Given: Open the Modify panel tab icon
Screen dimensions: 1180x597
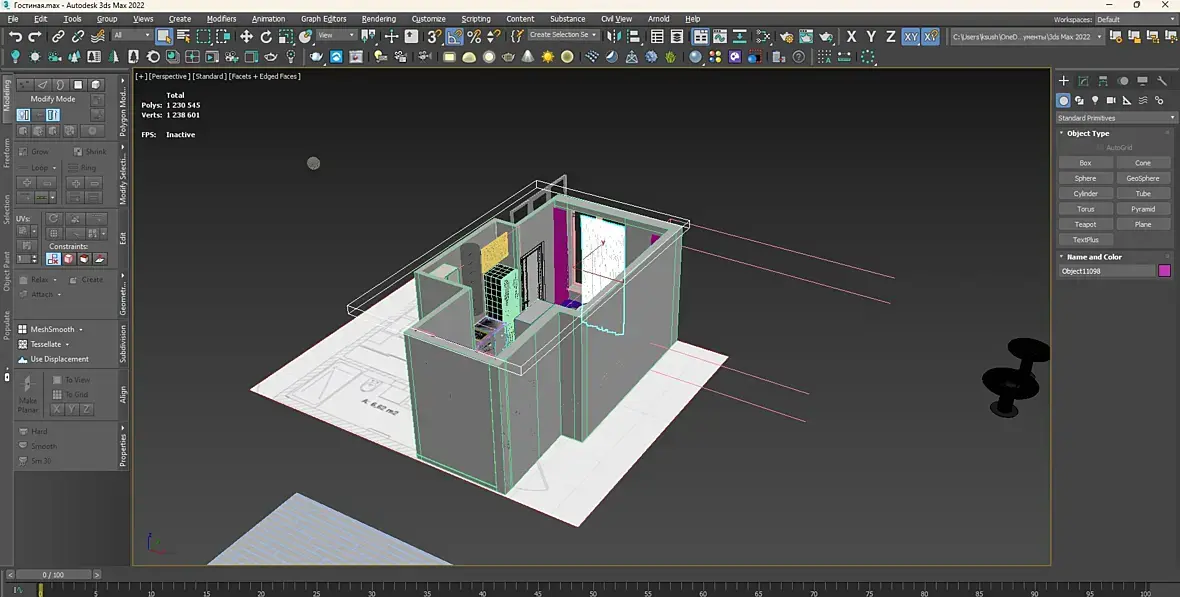Looking at the screenshot, I should [1083, 81].
